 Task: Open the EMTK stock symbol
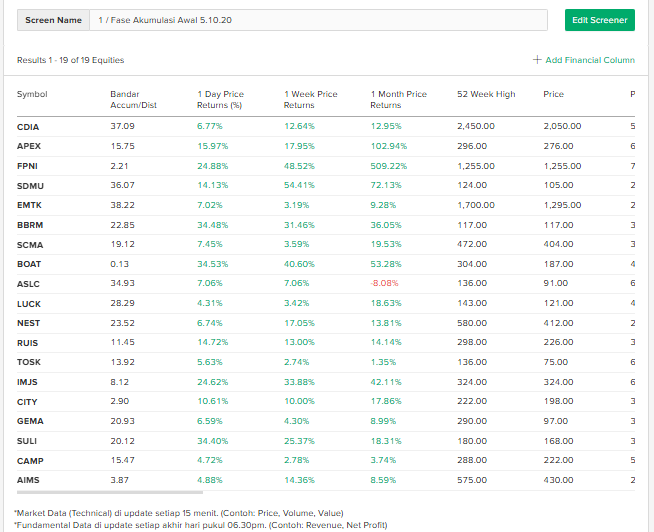coord(29,205)
